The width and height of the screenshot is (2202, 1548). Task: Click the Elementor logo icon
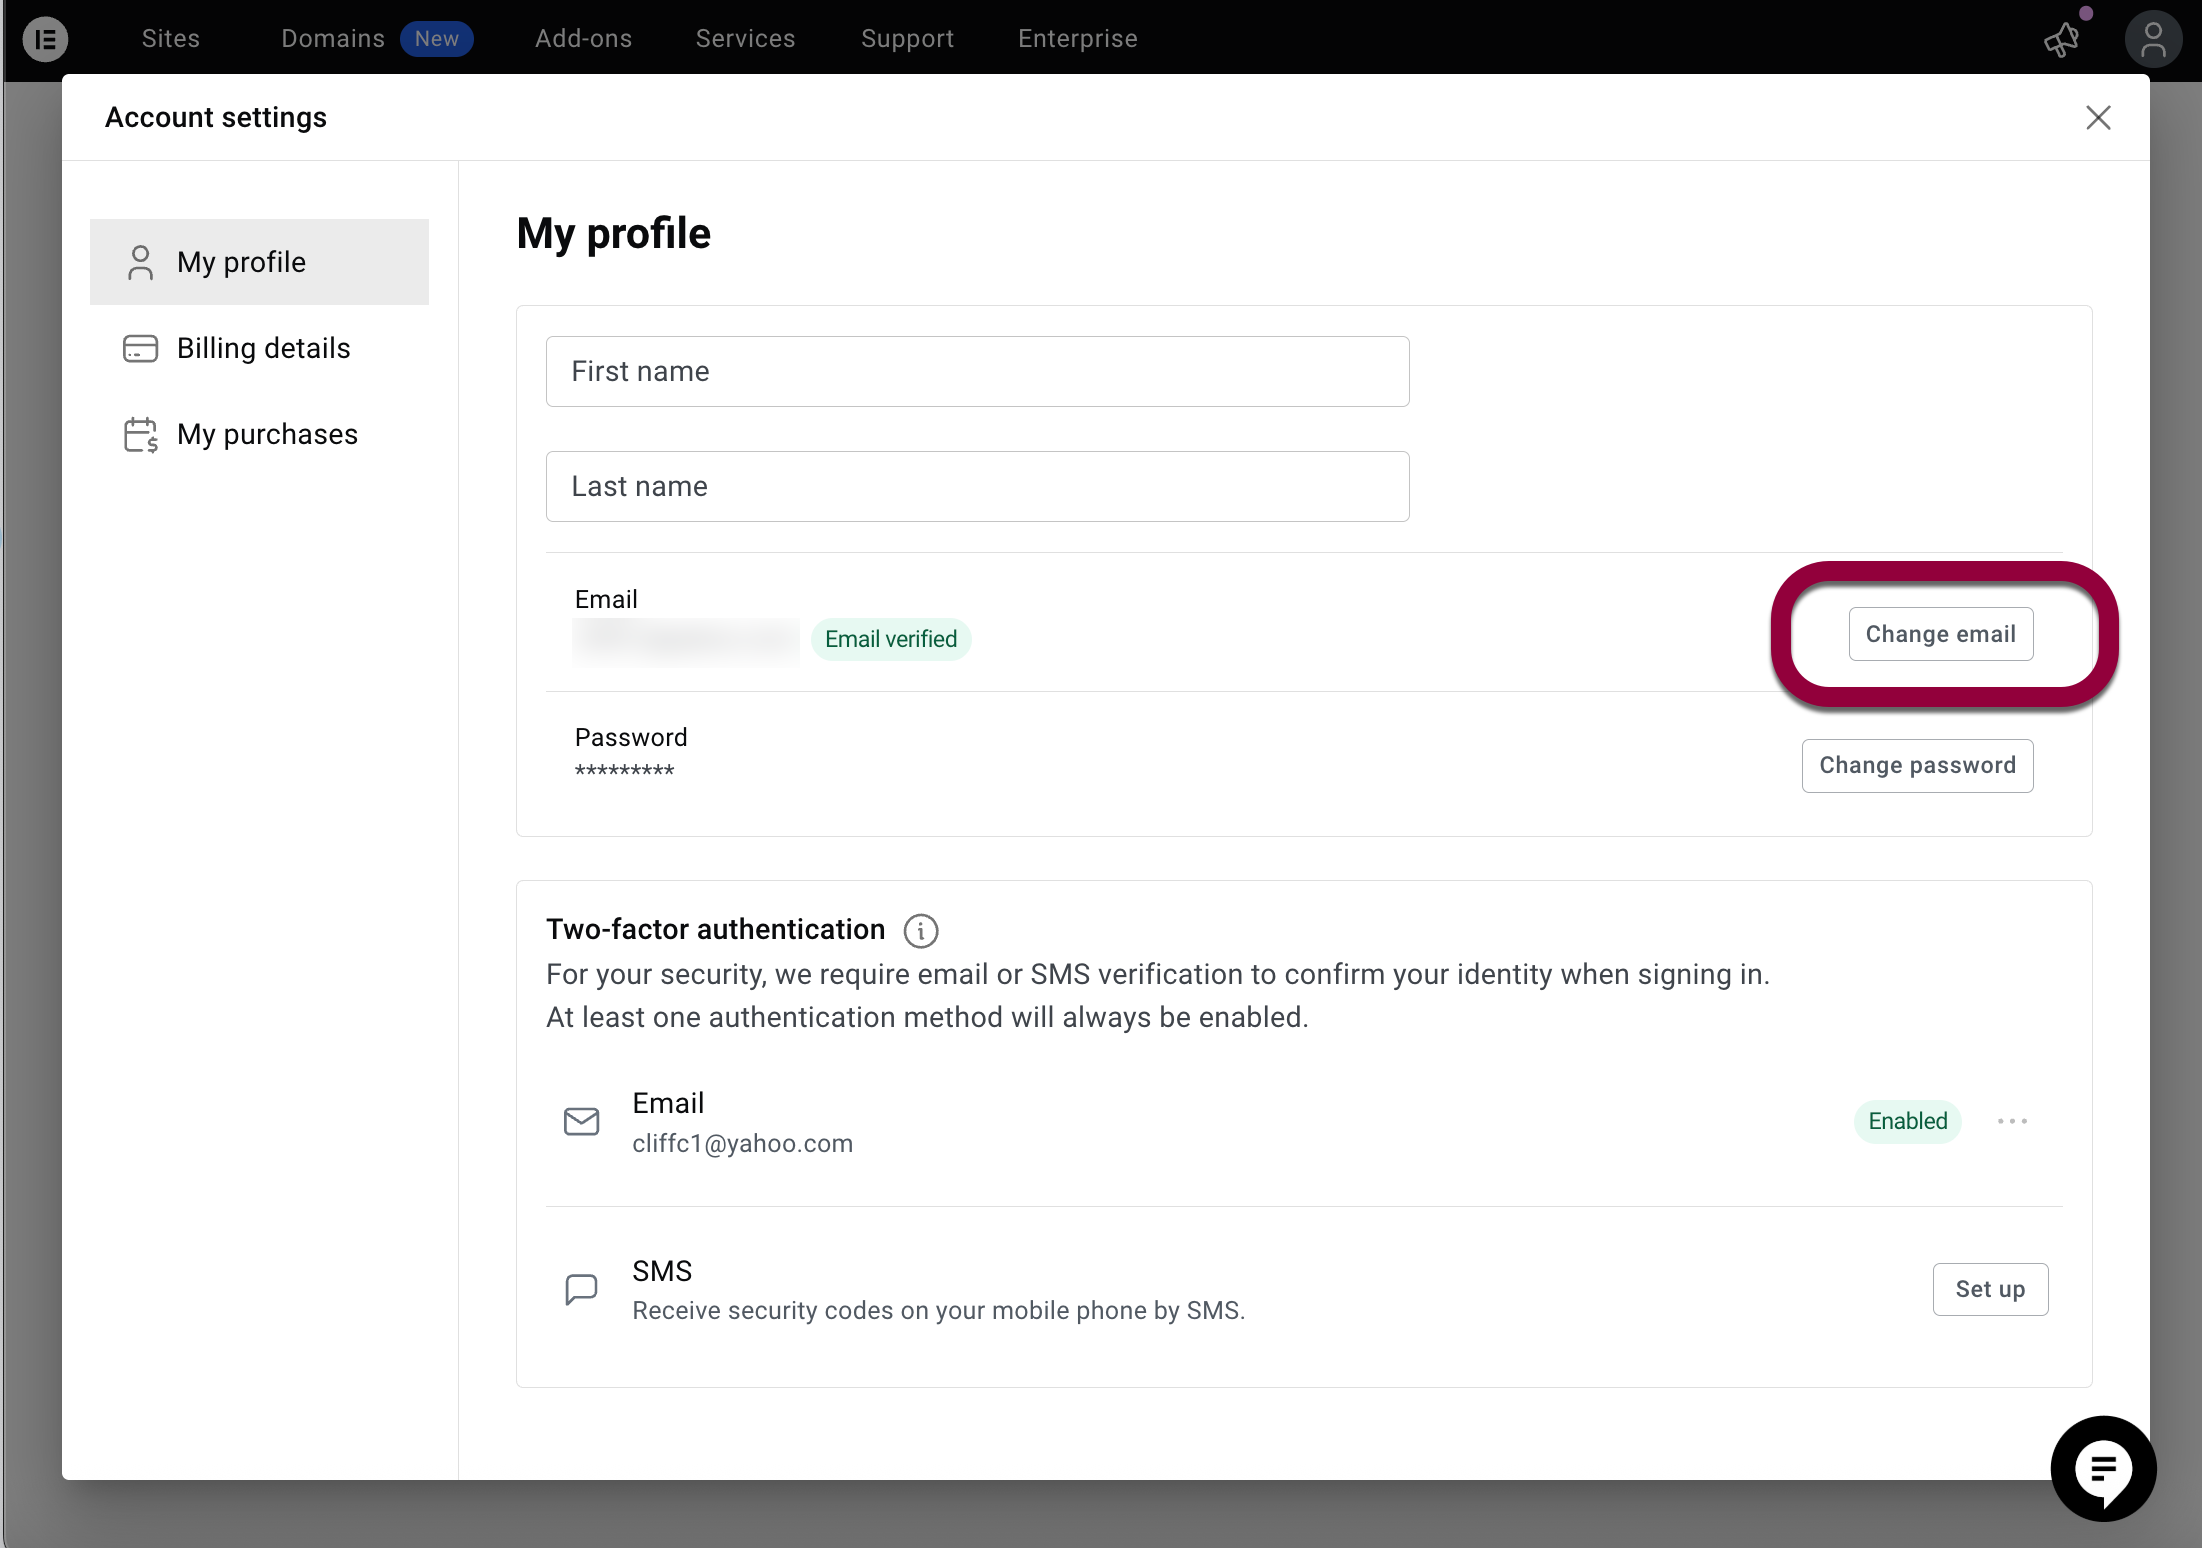pos(45,39)
